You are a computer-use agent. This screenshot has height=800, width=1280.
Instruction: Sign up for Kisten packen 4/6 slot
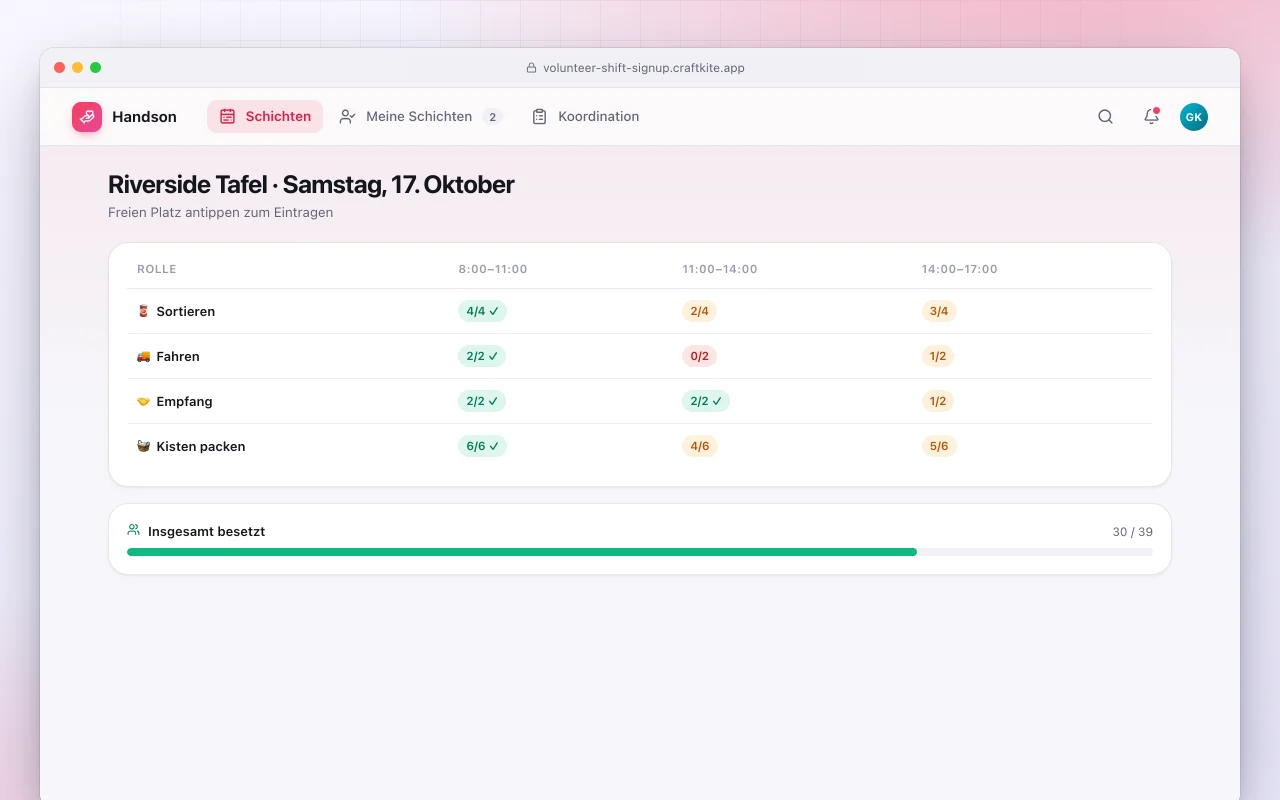pos(699,446)
